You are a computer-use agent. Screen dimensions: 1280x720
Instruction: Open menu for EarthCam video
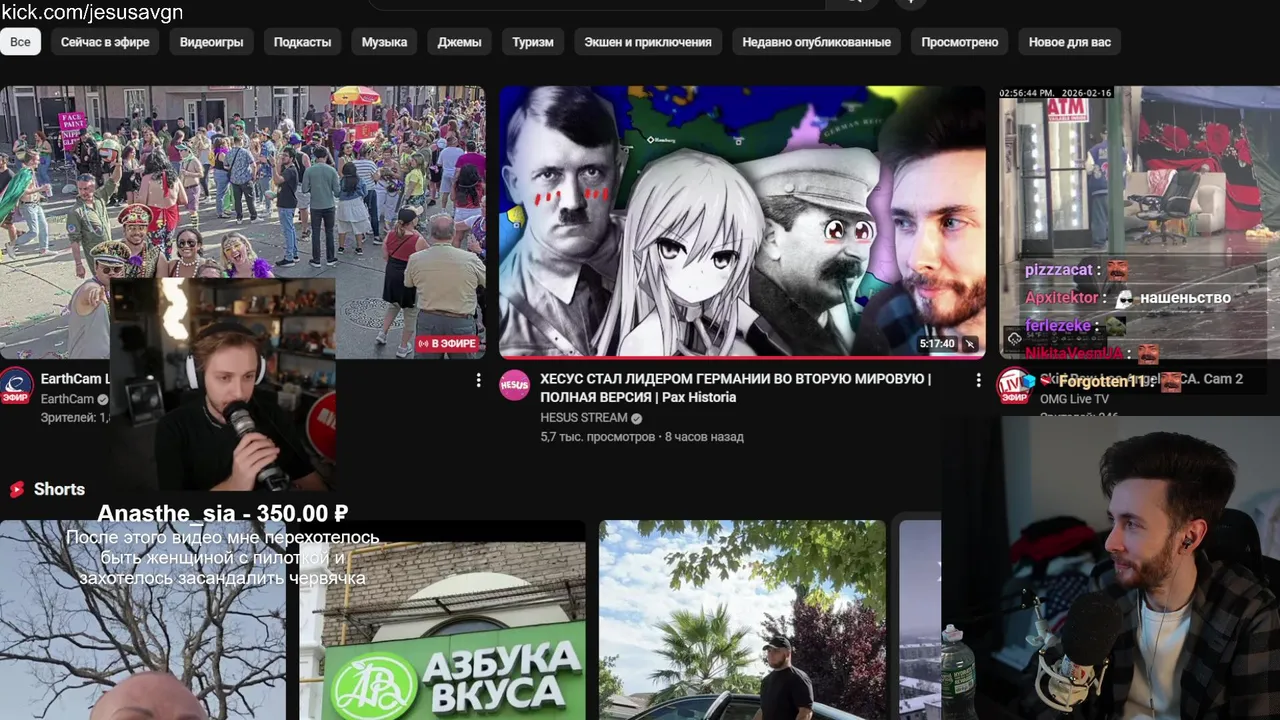(478, 380)
